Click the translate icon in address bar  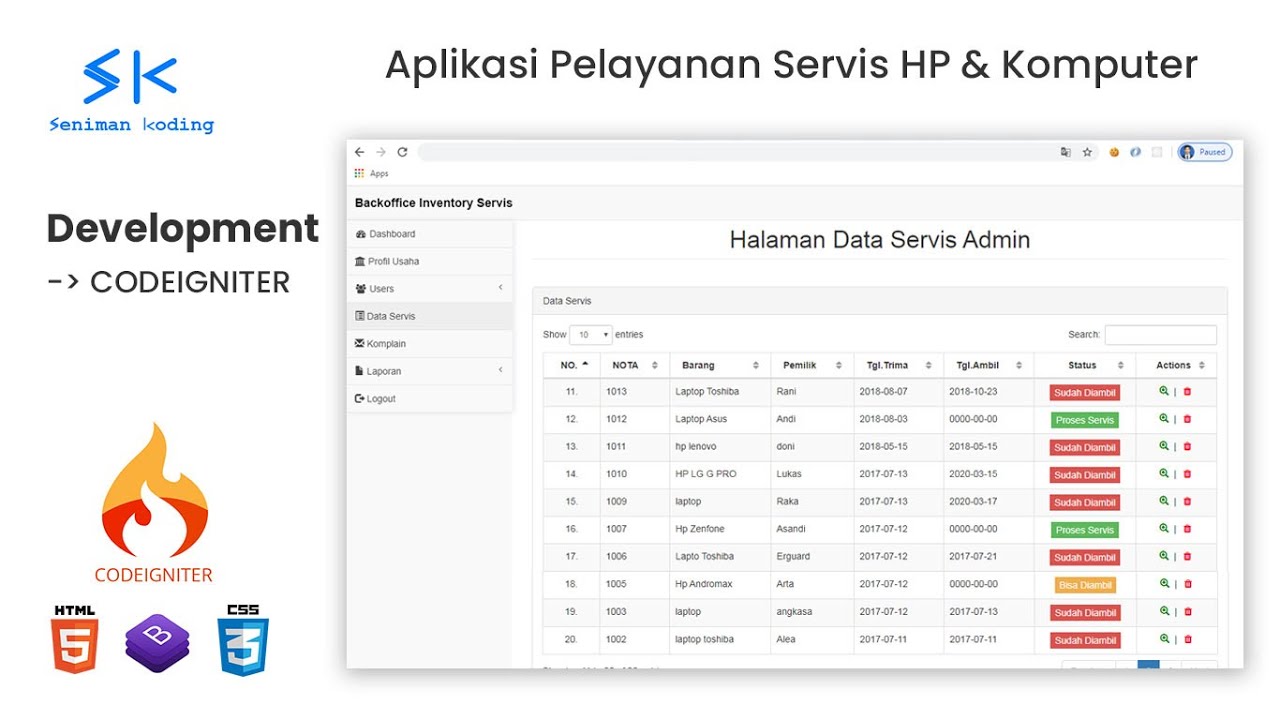click(1066, 152)
